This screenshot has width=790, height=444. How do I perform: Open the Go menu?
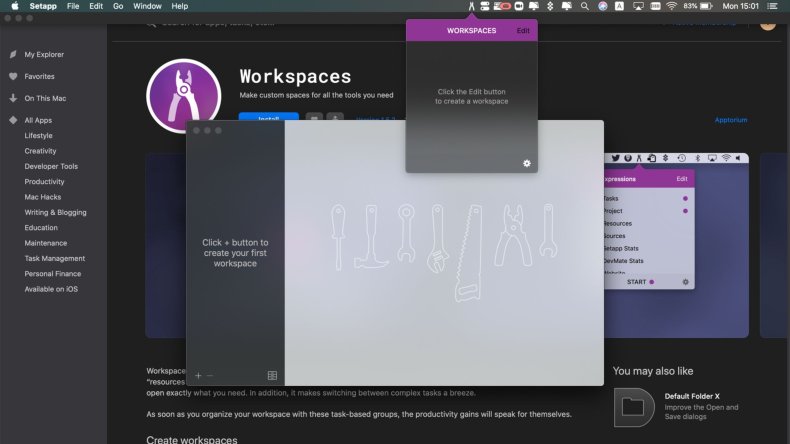tap(118, 6)
